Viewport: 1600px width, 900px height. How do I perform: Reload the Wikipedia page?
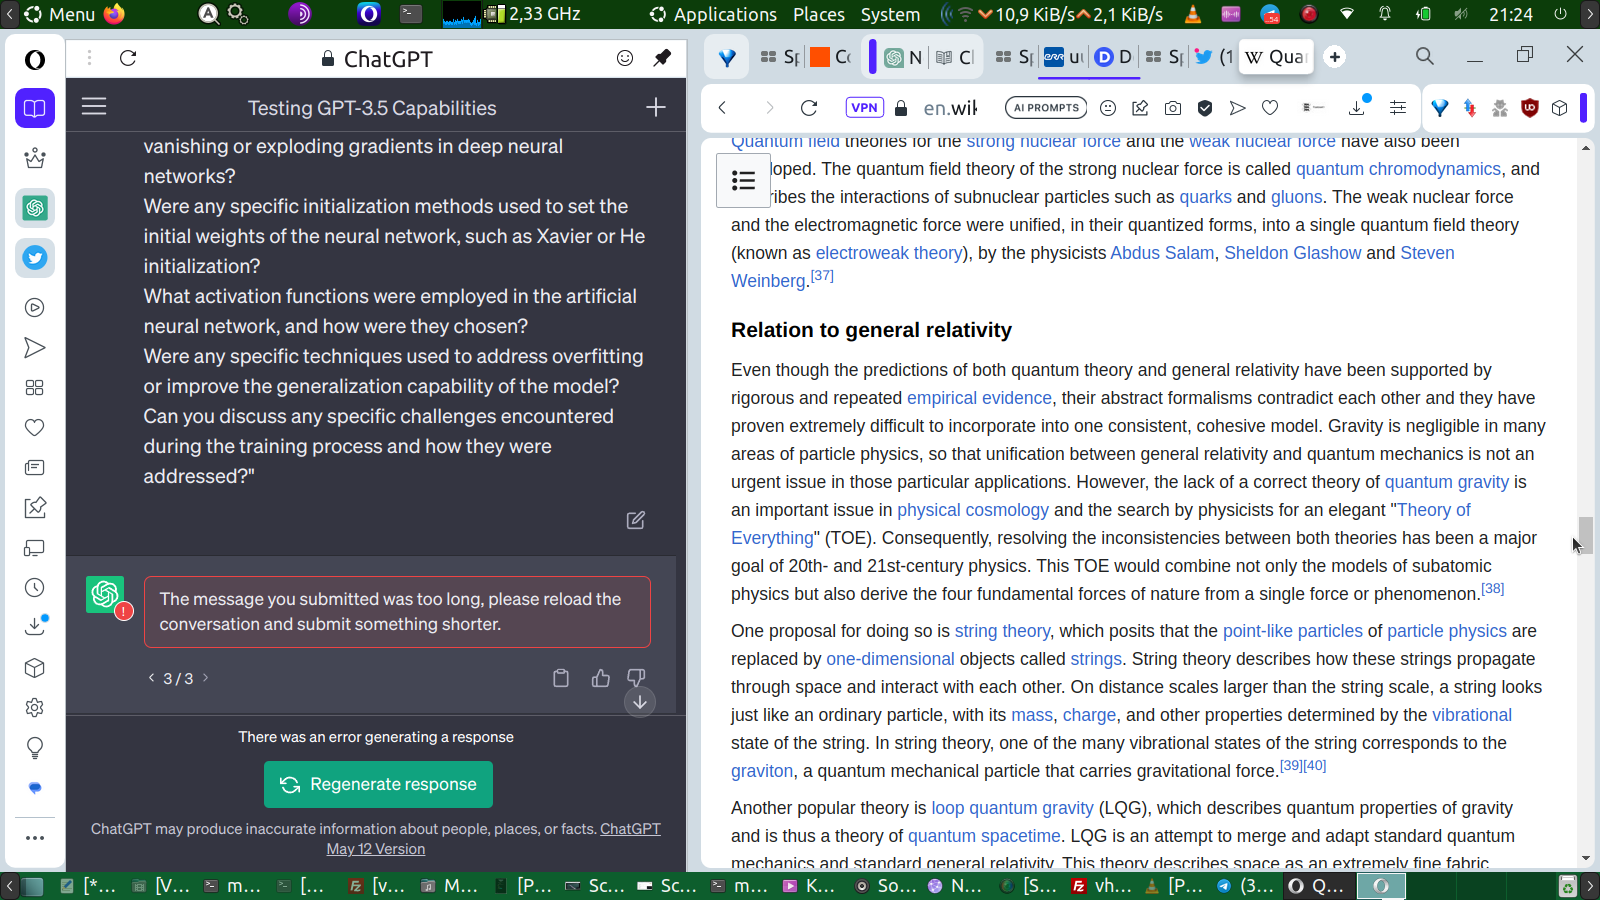(809, 108)
